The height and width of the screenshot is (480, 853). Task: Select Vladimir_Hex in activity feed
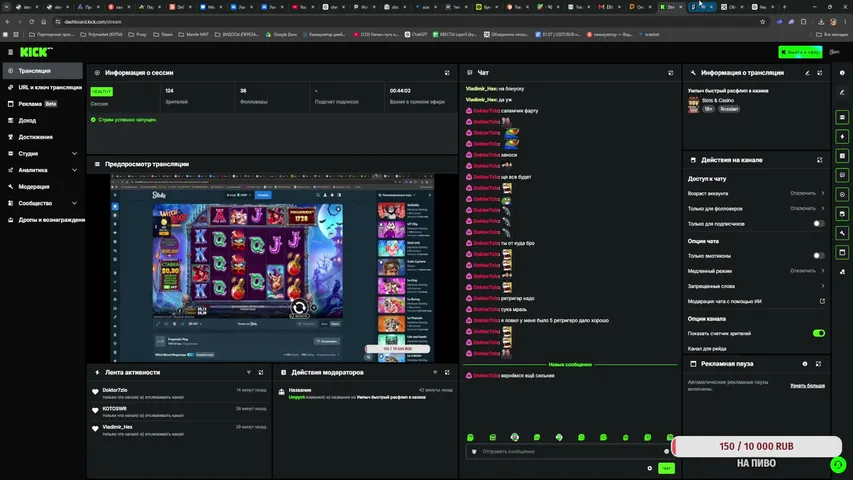pos(118,427)
